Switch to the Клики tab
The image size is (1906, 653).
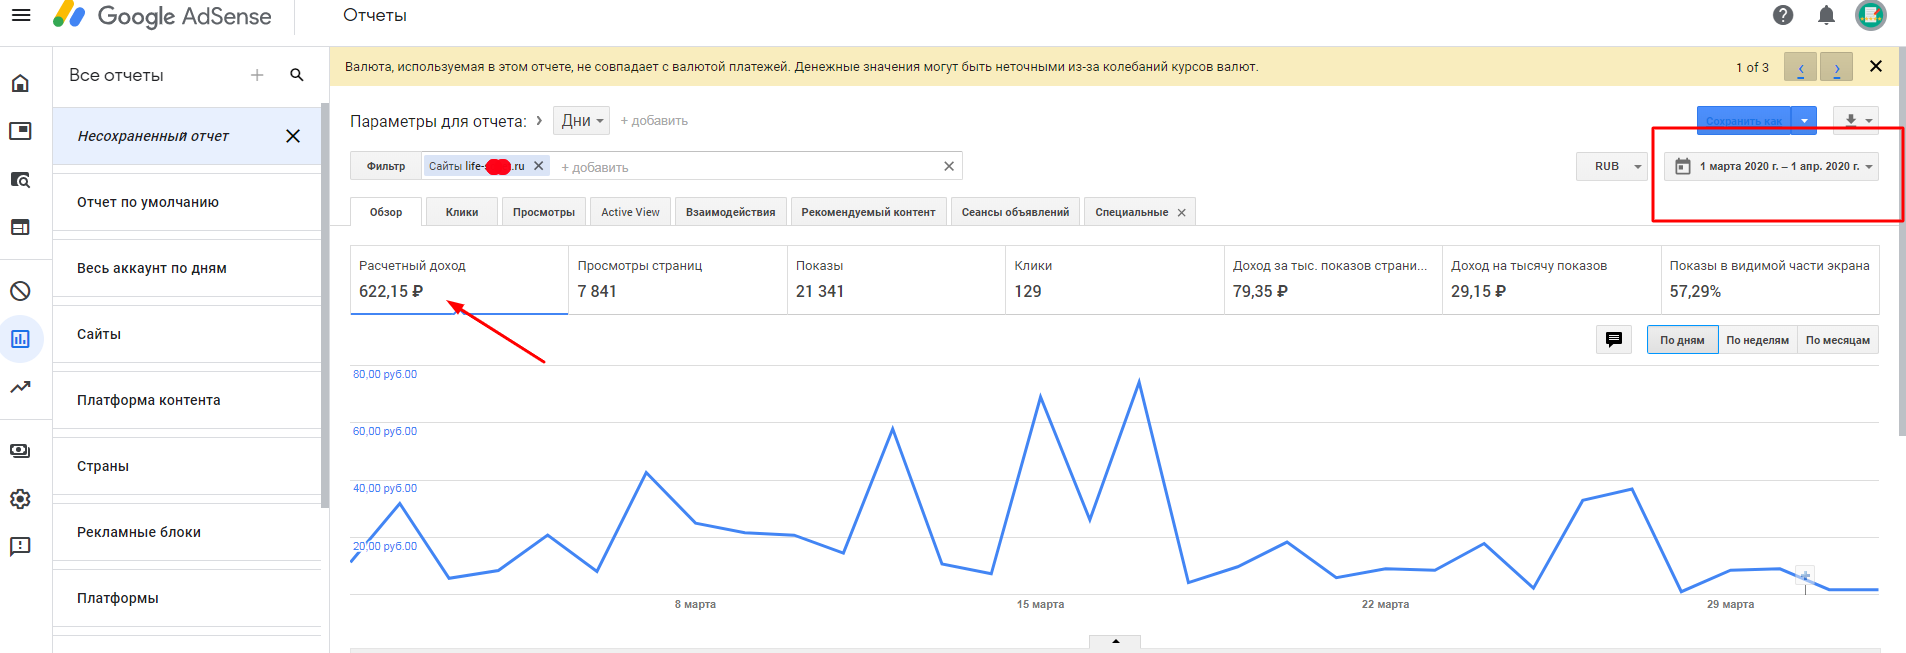tap(462, 212)
